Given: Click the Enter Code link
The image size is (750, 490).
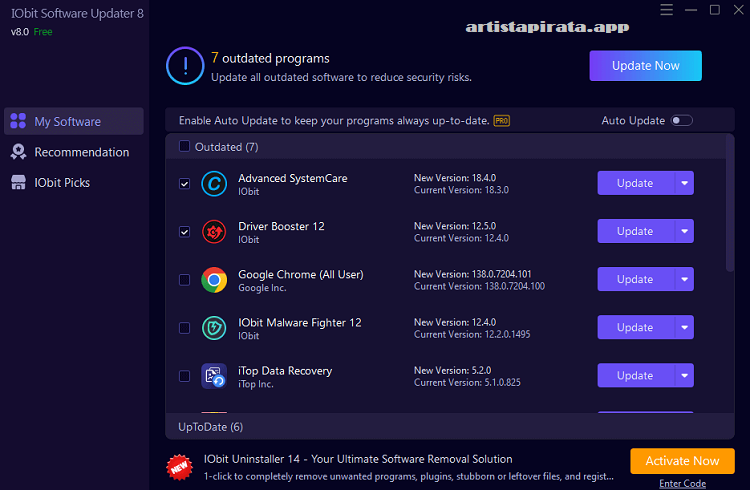Looking at the screenshot, I should (682, 483).
